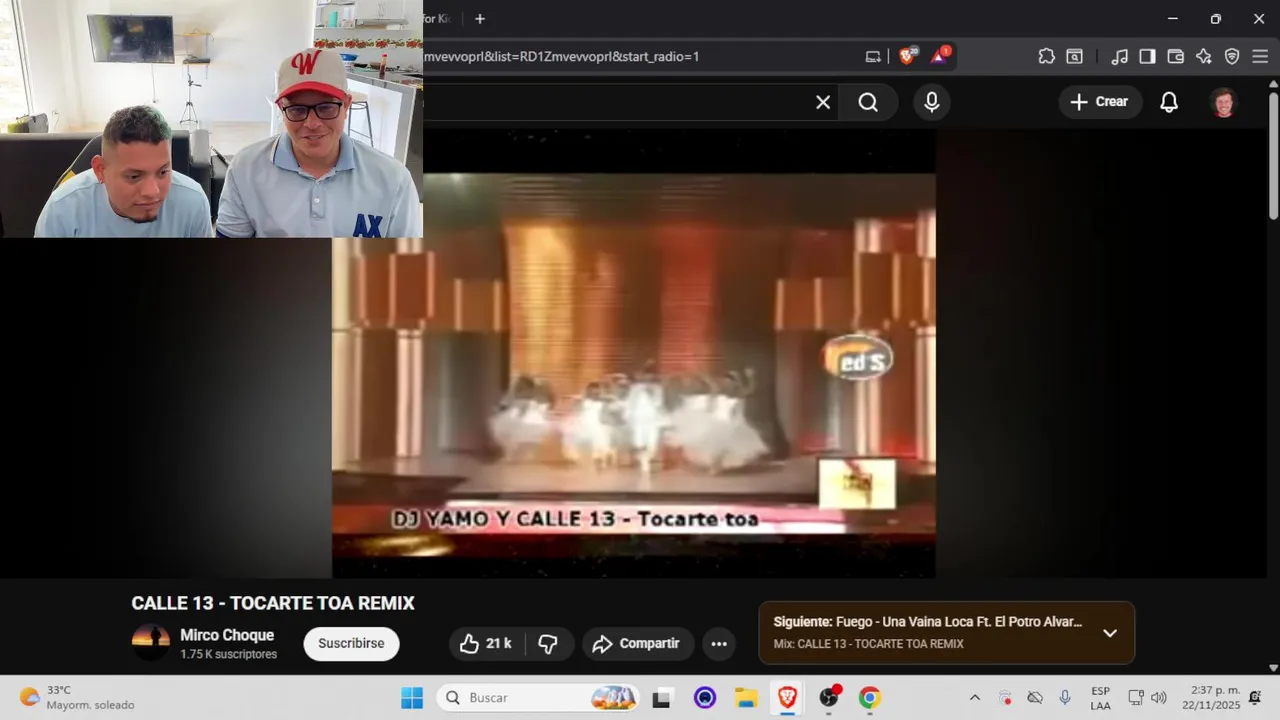Open Google Chrome from taskbar

pyautogui.click(x=870, y=698)
